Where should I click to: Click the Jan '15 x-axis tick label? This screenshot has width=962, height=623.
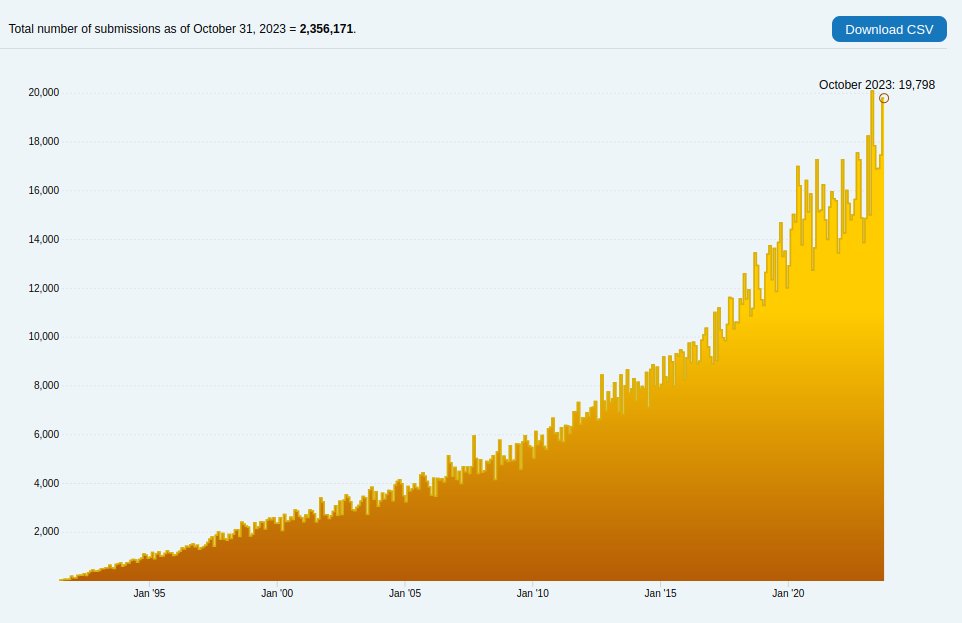click(x=660, y=593)
